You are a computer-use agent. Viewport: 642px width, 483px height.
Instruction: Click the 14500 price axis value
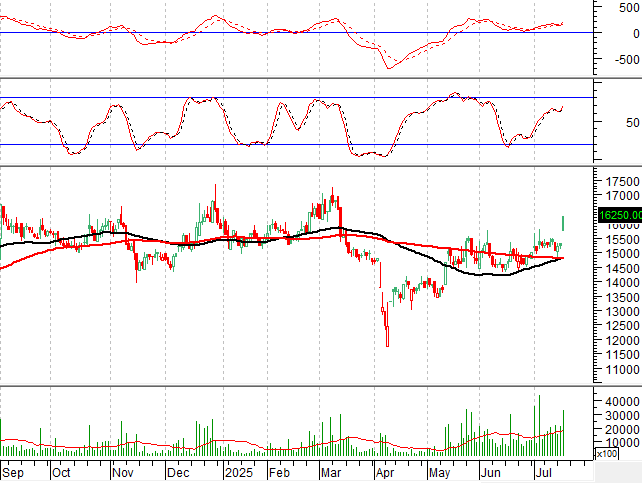[x=623, y=268]
